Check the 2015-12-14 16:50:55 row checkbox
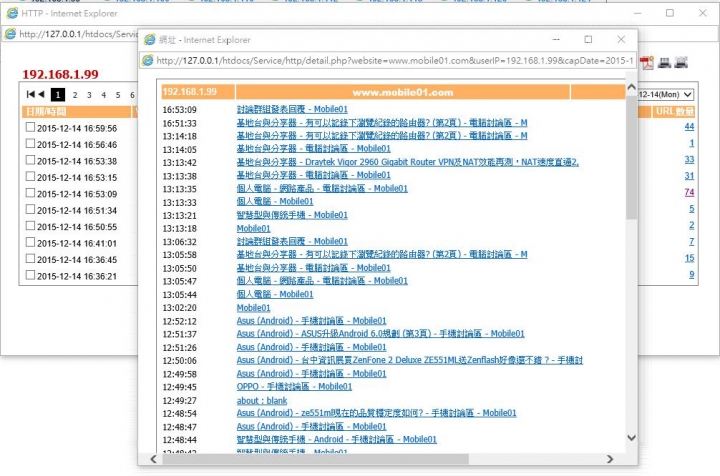The width and height of the screenshot is (720, 476). pos(30,226)
